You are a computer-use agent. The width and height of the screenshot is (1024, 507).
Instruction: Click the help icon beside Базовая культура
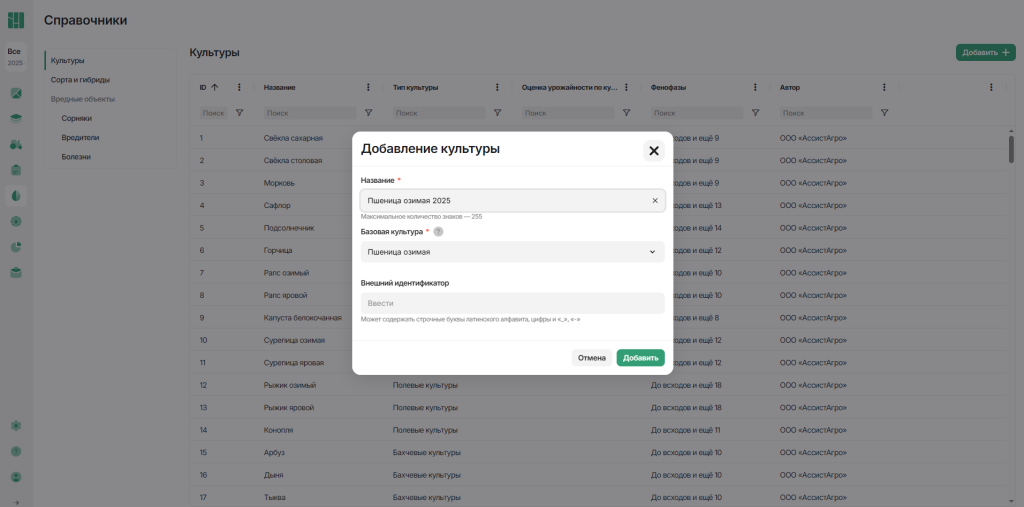point(438,232)
